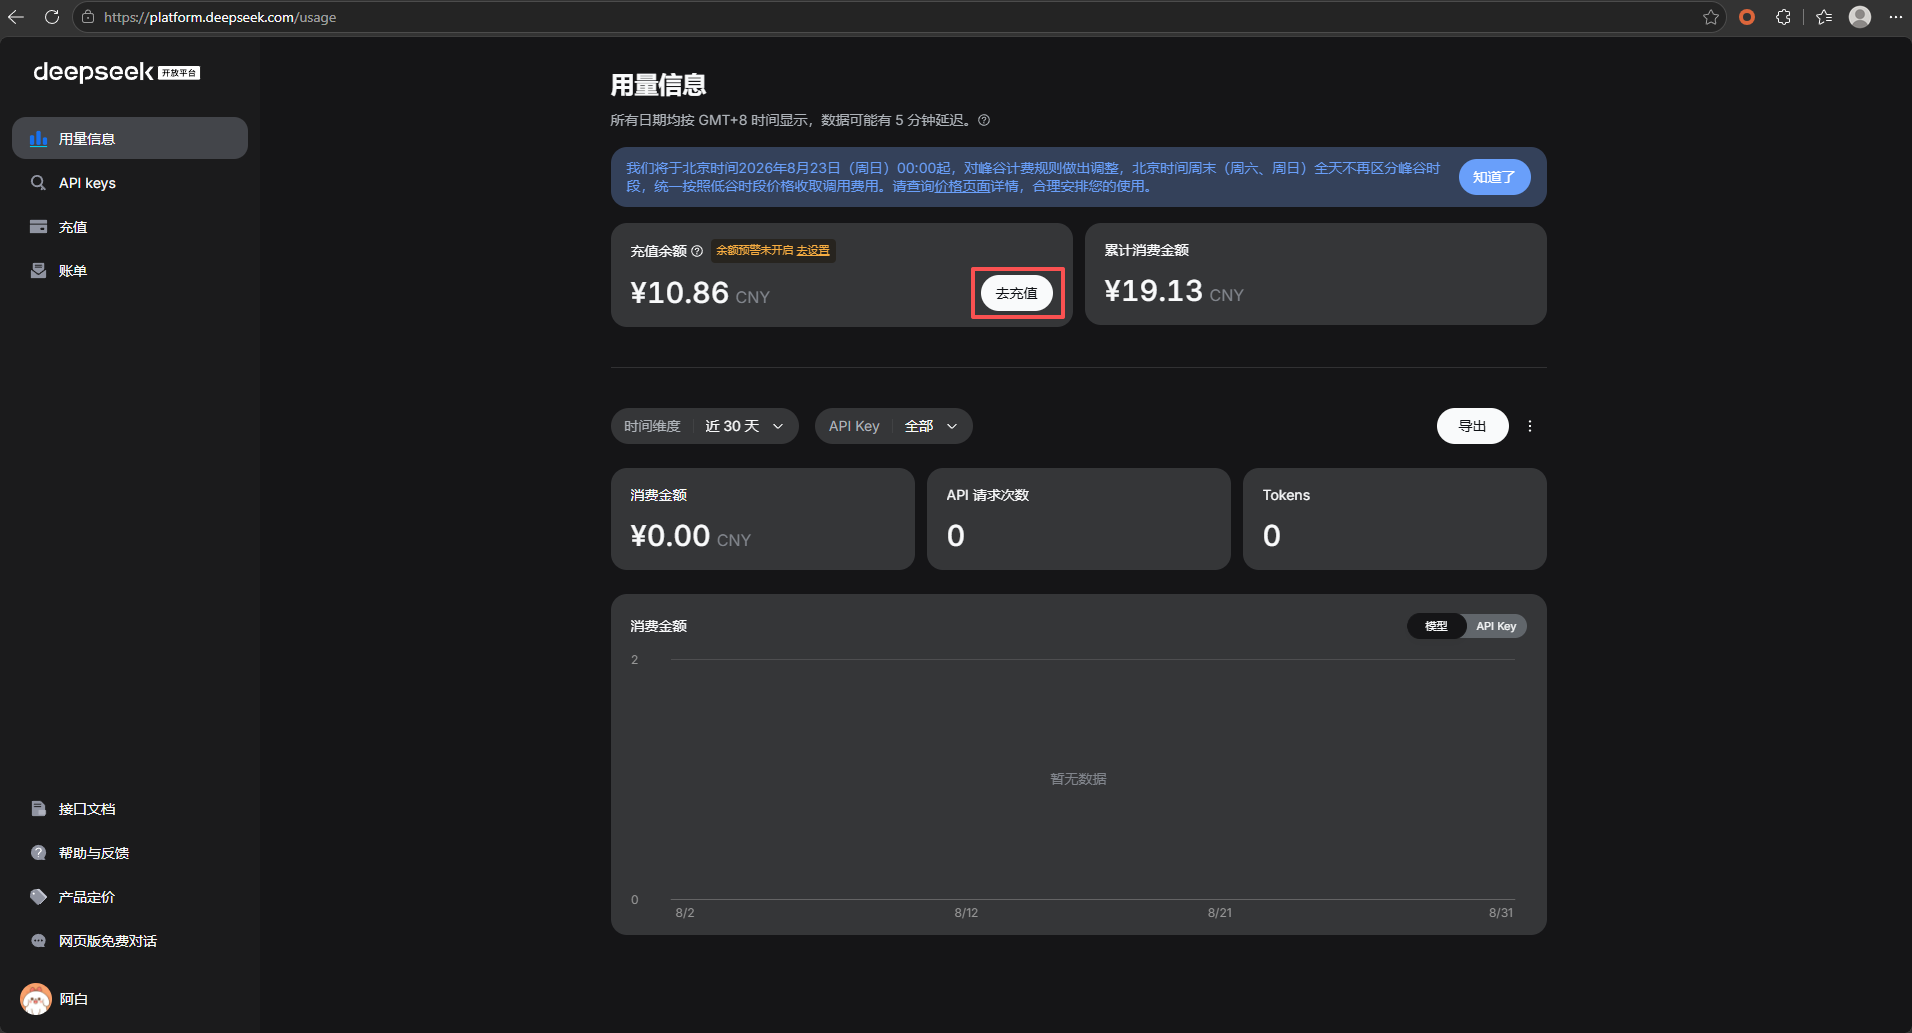Switch the chart to API Key view

pos(1496,626)
